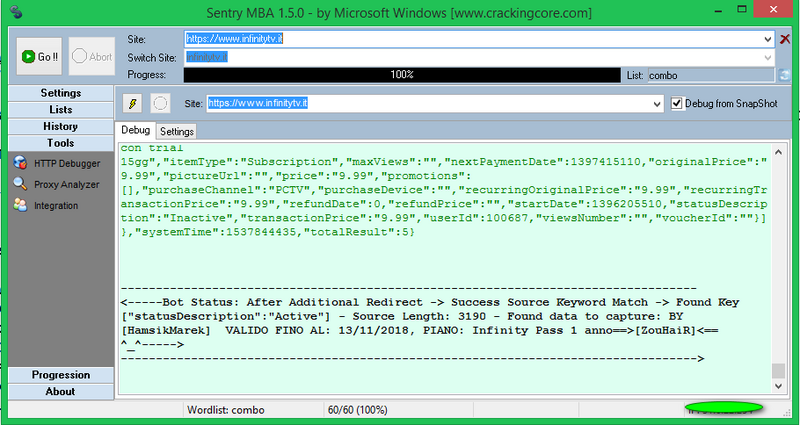Click the scroll down arrow in debug output

(x=778, y=386)
